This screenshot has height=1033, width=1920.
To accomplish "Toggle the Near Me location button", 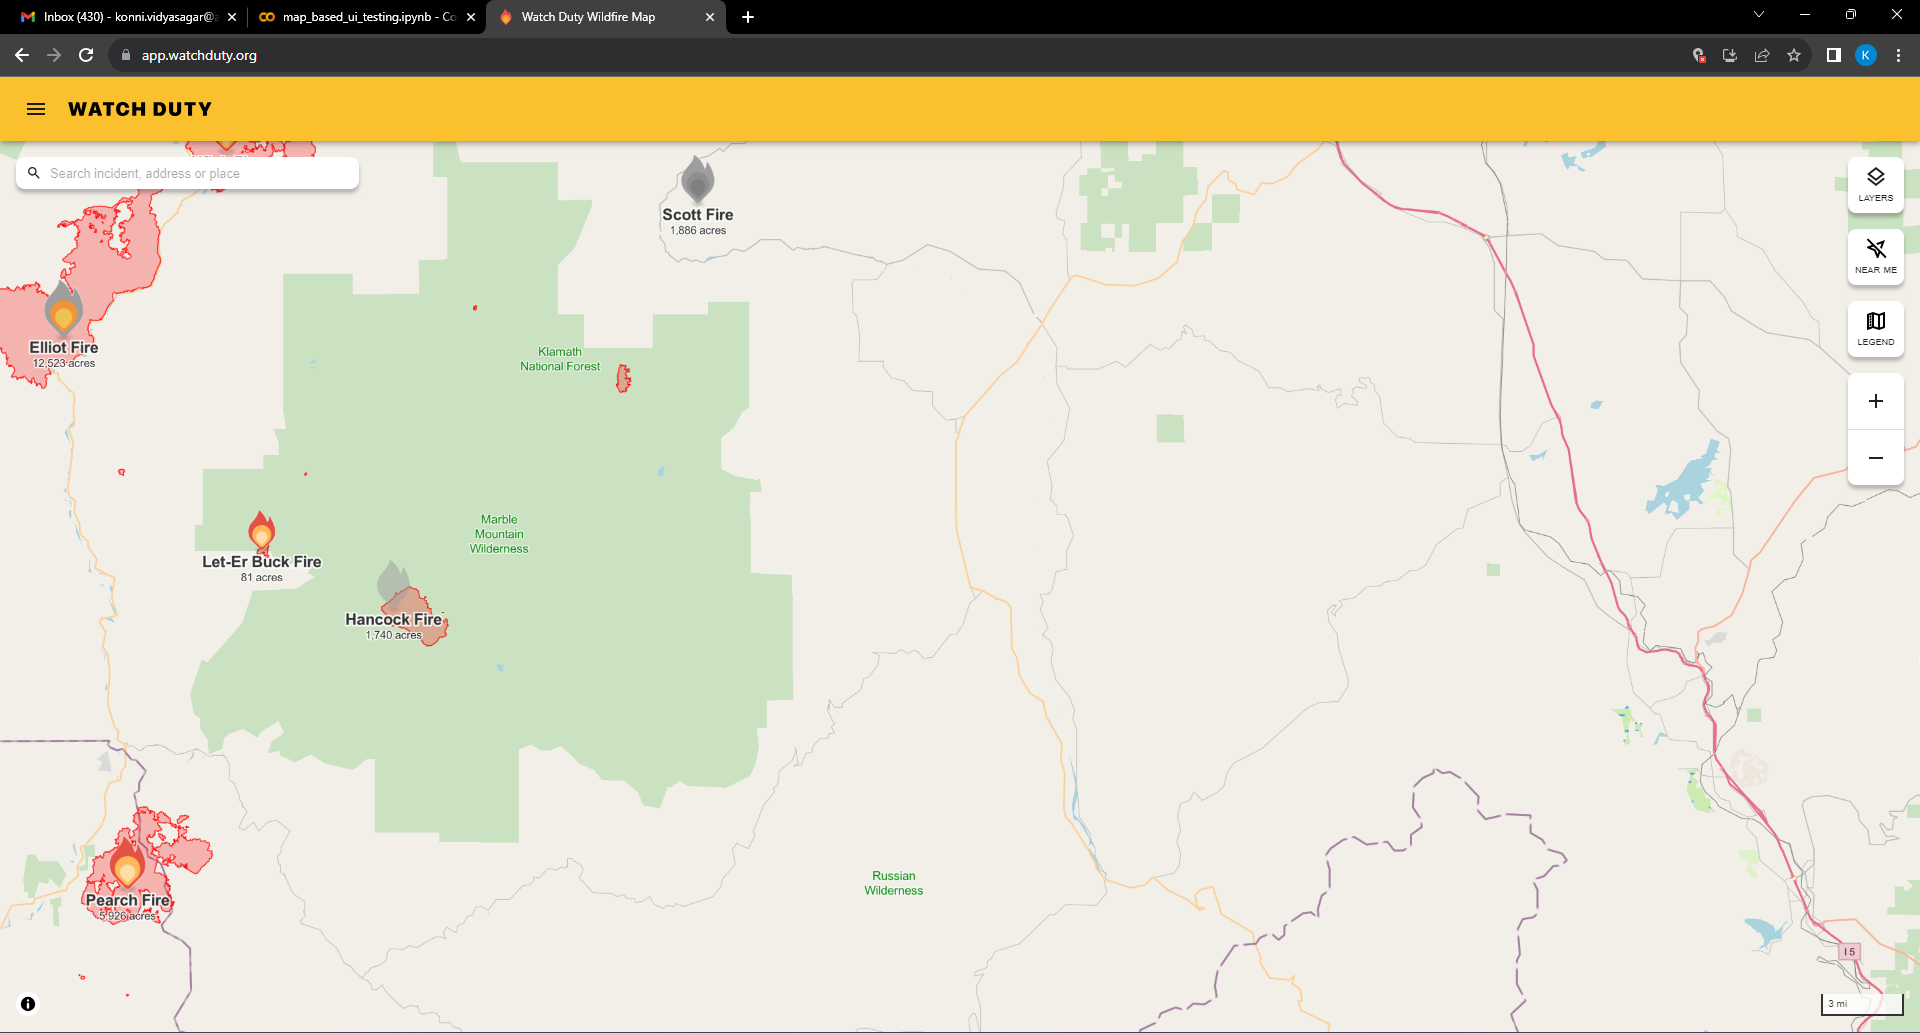I will (1875, 256).
